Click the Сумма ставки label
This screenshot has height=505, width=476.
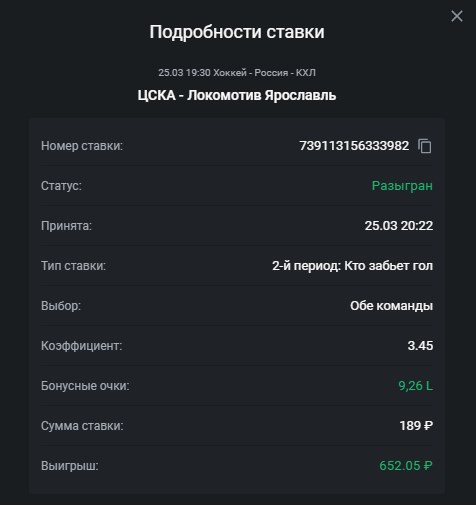82,426
